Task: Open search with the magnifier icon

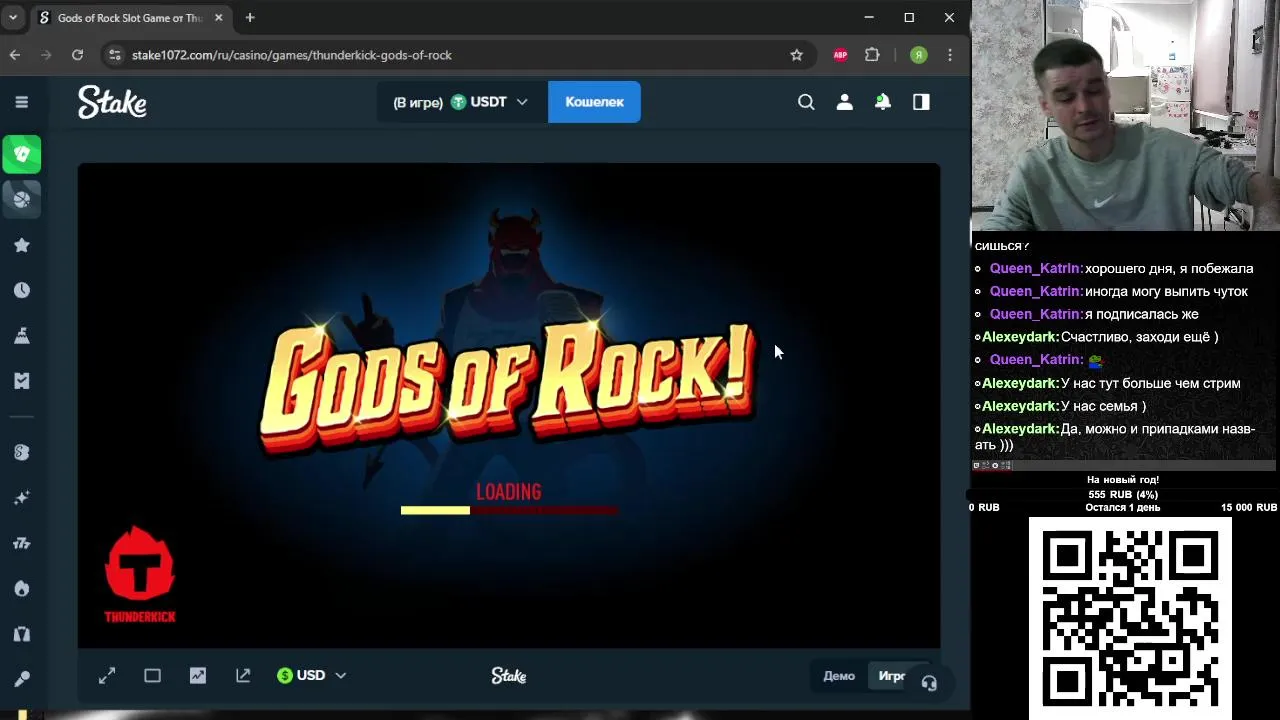Action: click(x=806, y=102)
